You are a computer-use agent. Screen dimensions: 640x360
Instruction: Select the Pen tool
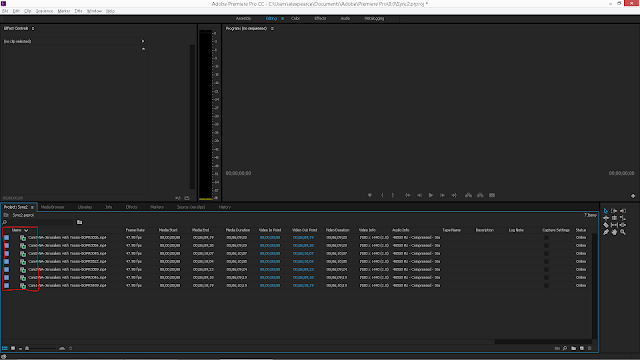coord(606,232)
